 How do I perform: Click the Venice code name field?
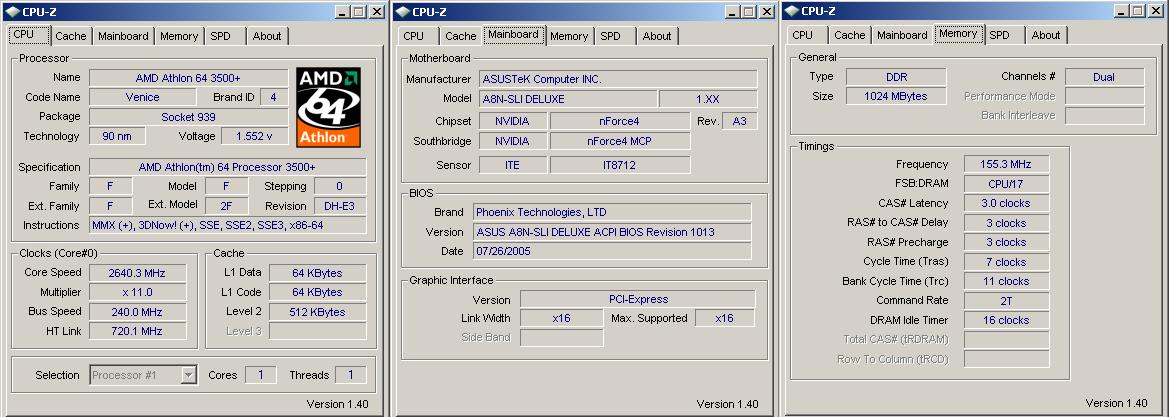143,97
